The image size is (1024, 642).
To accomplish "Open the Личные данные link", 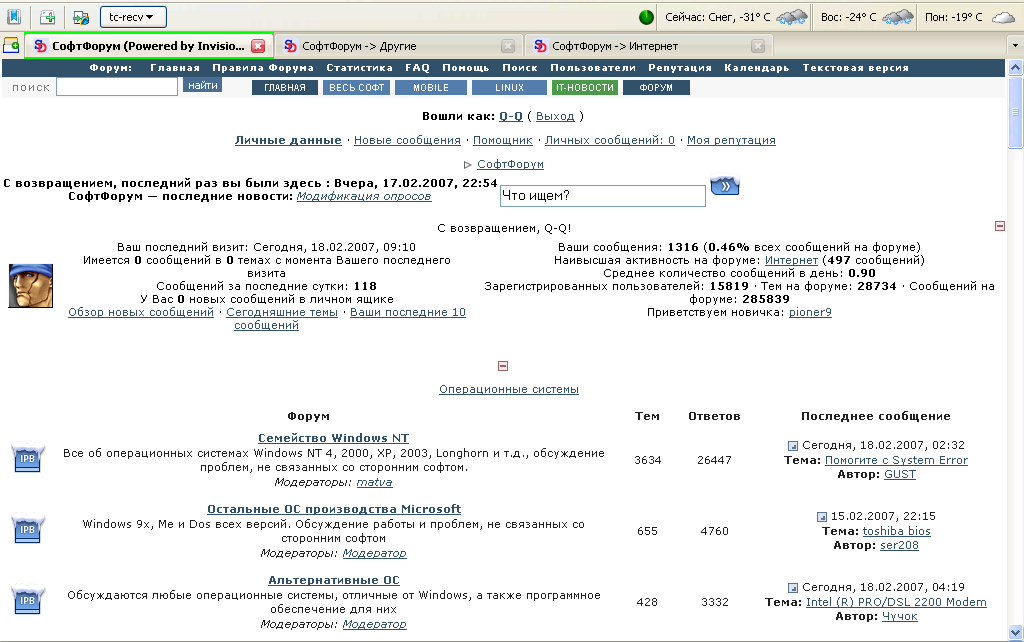I will click(288, 140).
